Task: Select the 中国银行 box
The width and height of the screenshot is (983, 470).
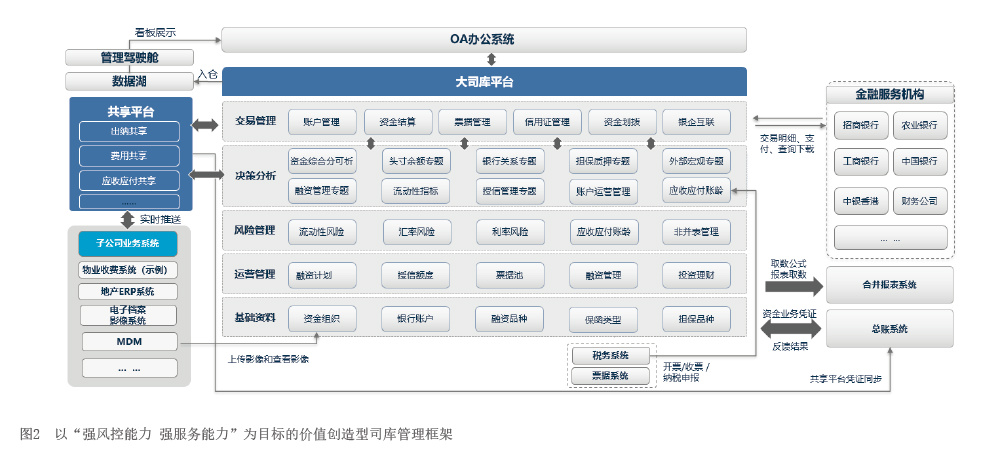Action: (920, 162)
